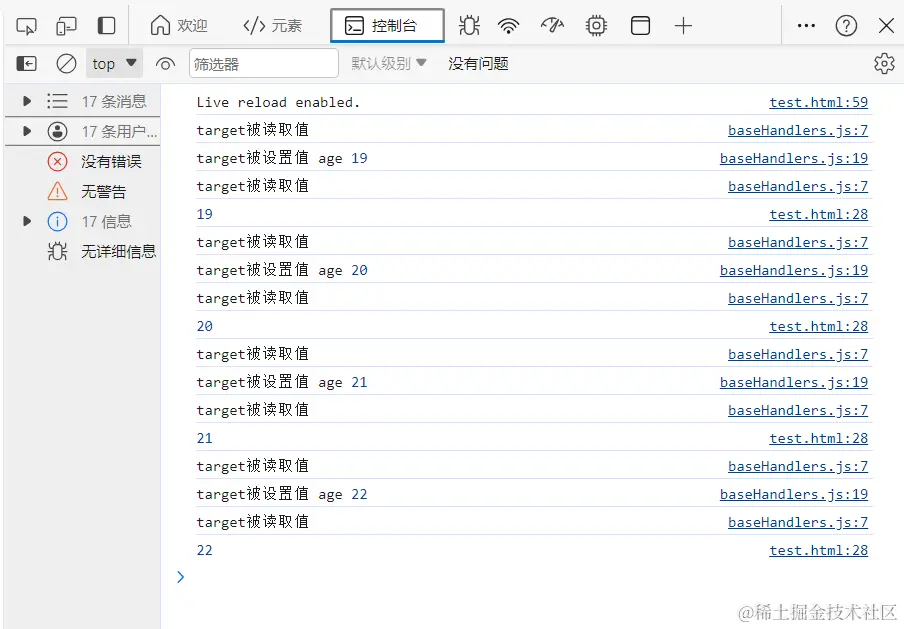Open console settings gear icon
Viewport: 904px width, 629px height.
click(884, 63)
